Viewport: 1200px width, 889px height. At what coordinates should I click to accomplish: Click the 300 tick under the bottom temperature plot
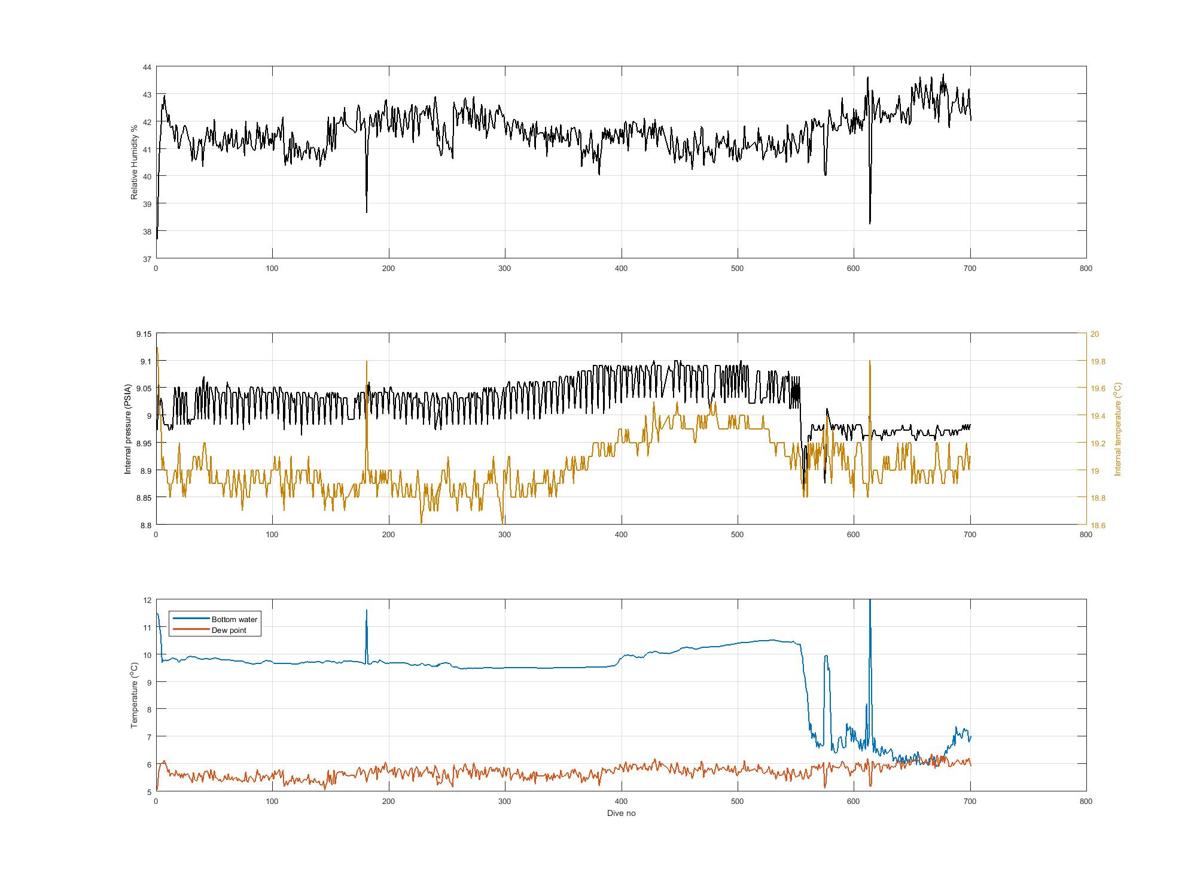coord(505,801)
